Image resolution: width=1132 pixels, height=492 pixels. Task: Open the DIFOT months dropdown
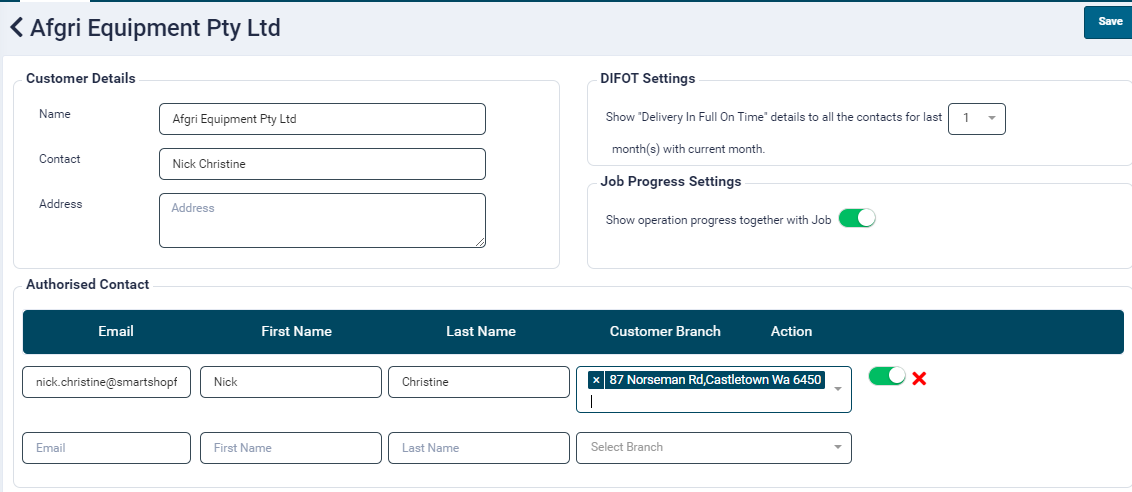[976, 119]
